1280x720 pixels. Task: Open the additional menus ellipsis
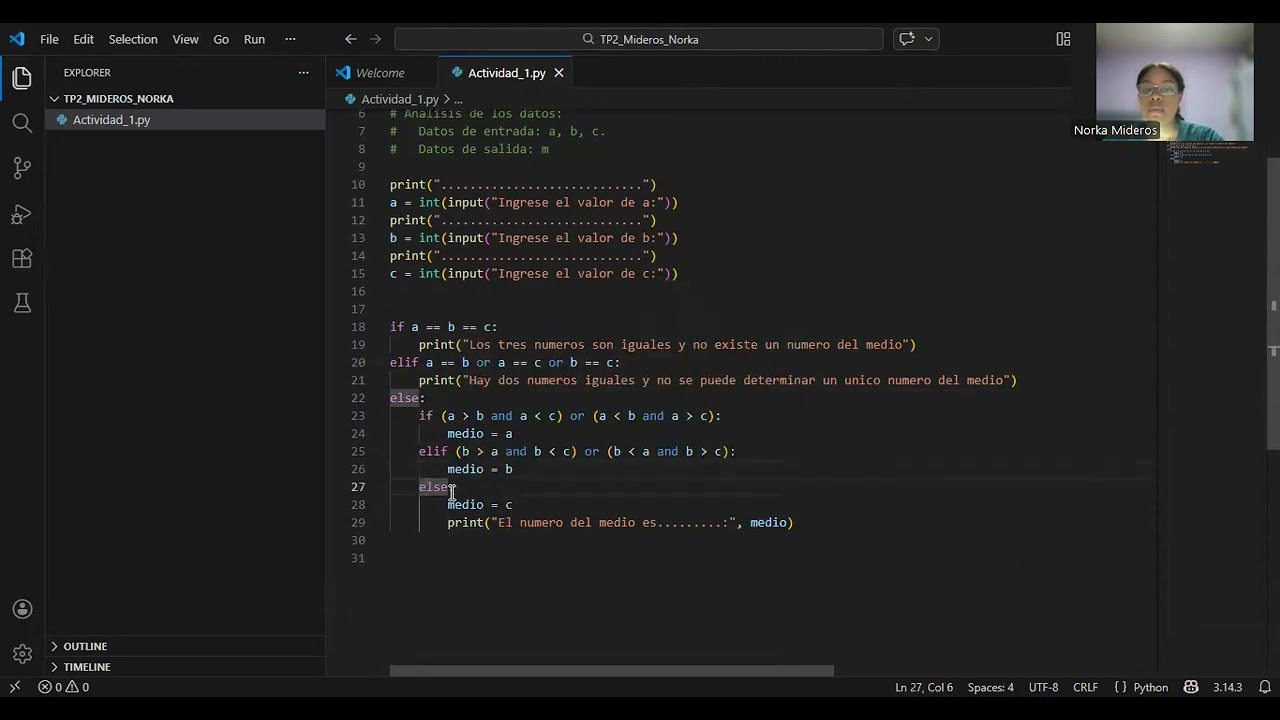(290, 39)
